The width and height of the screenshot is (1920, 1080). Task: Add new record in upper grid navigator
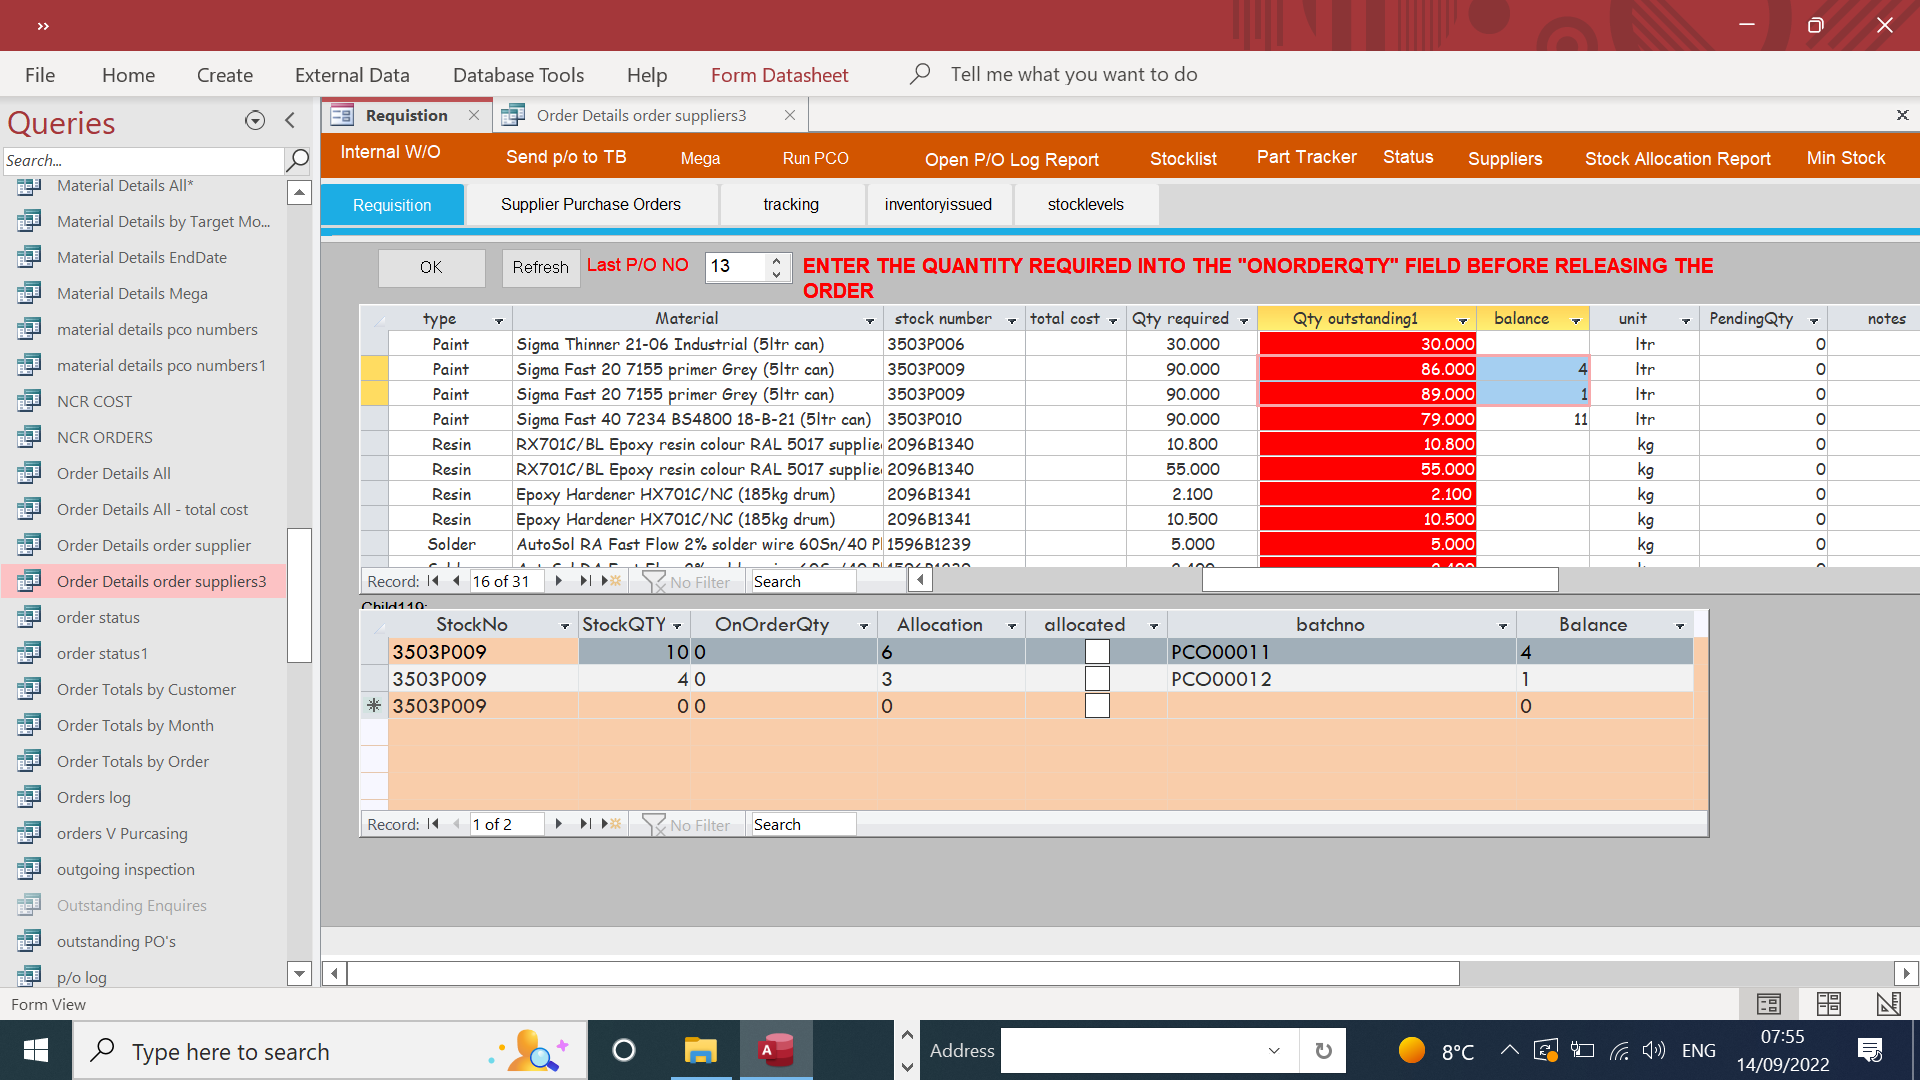point(611,581)
